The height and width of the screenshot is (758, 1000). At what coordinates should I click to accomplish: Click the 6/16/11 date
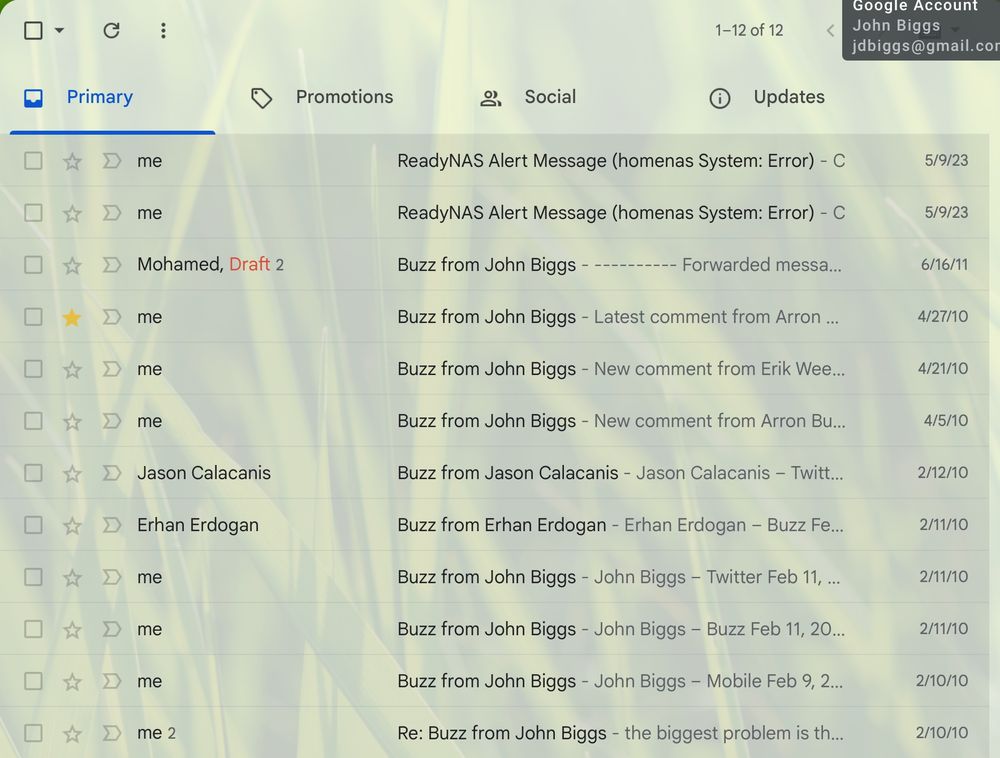pyautogui.click(x=944, y=265)
